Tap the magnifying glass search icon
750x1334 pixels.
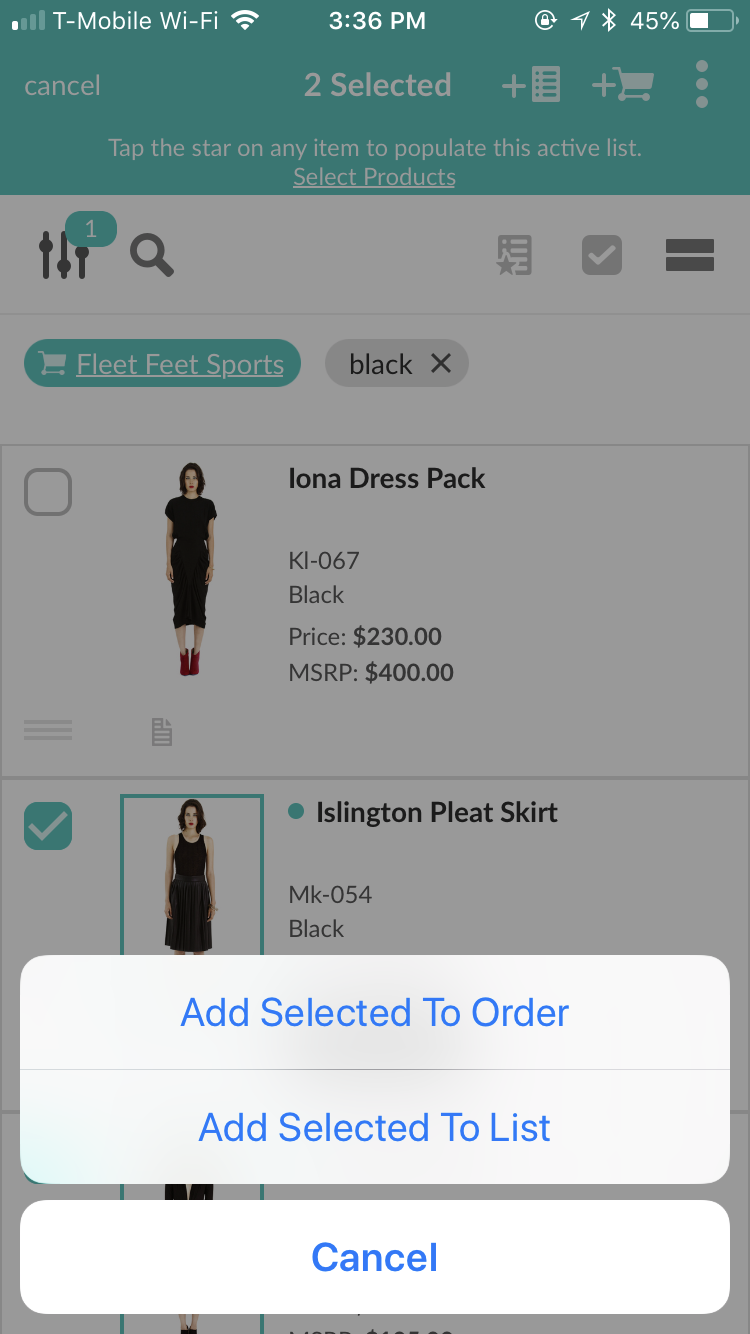pos(152,255)
